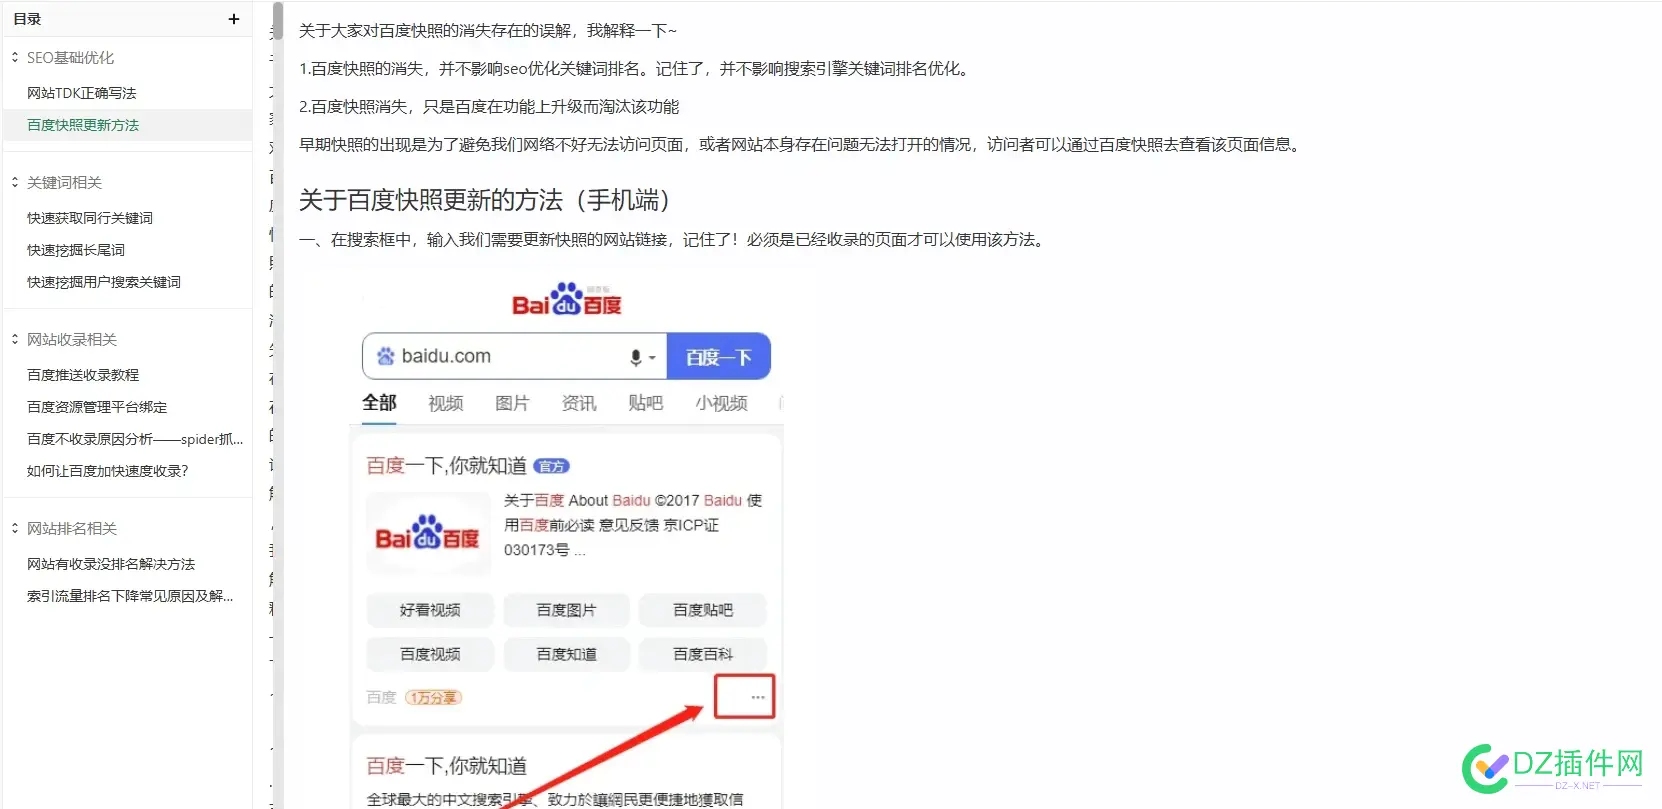
Task: Open 百度不收录原因分析 spider article
Action: tap(135, 439)
